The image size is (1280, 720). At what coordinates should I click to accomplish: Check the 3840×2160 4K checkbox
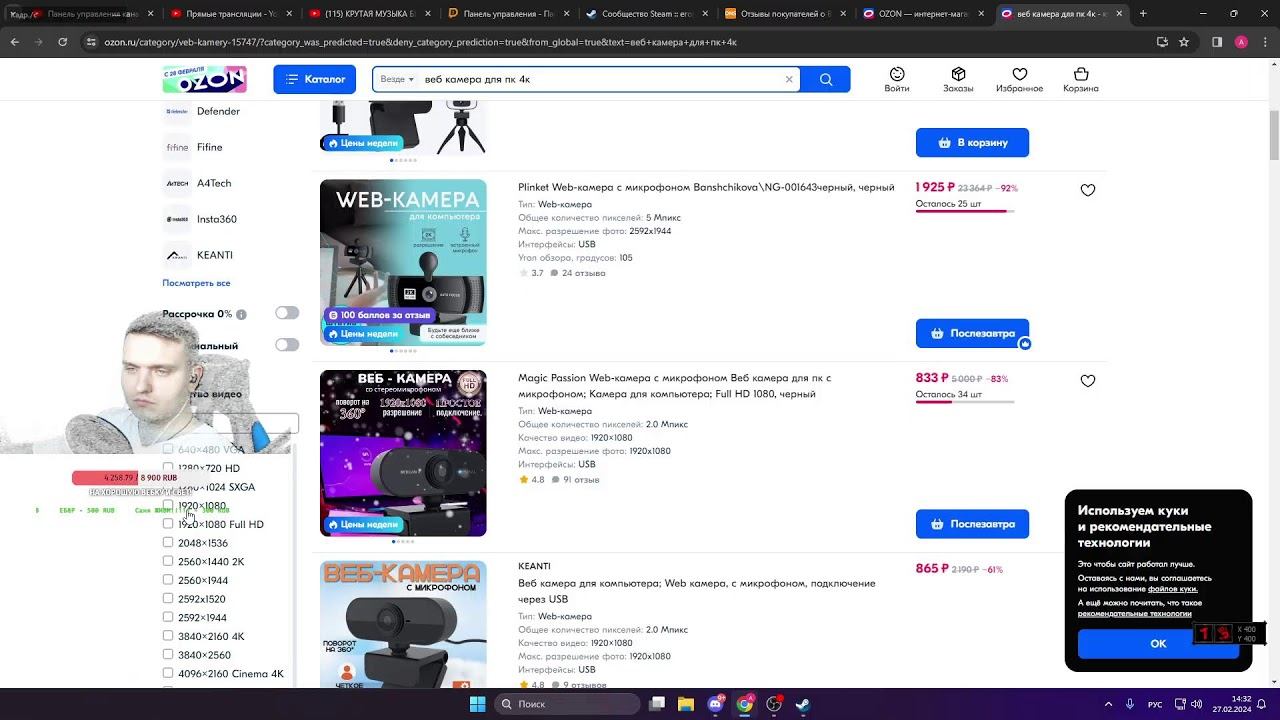[168, 636]
